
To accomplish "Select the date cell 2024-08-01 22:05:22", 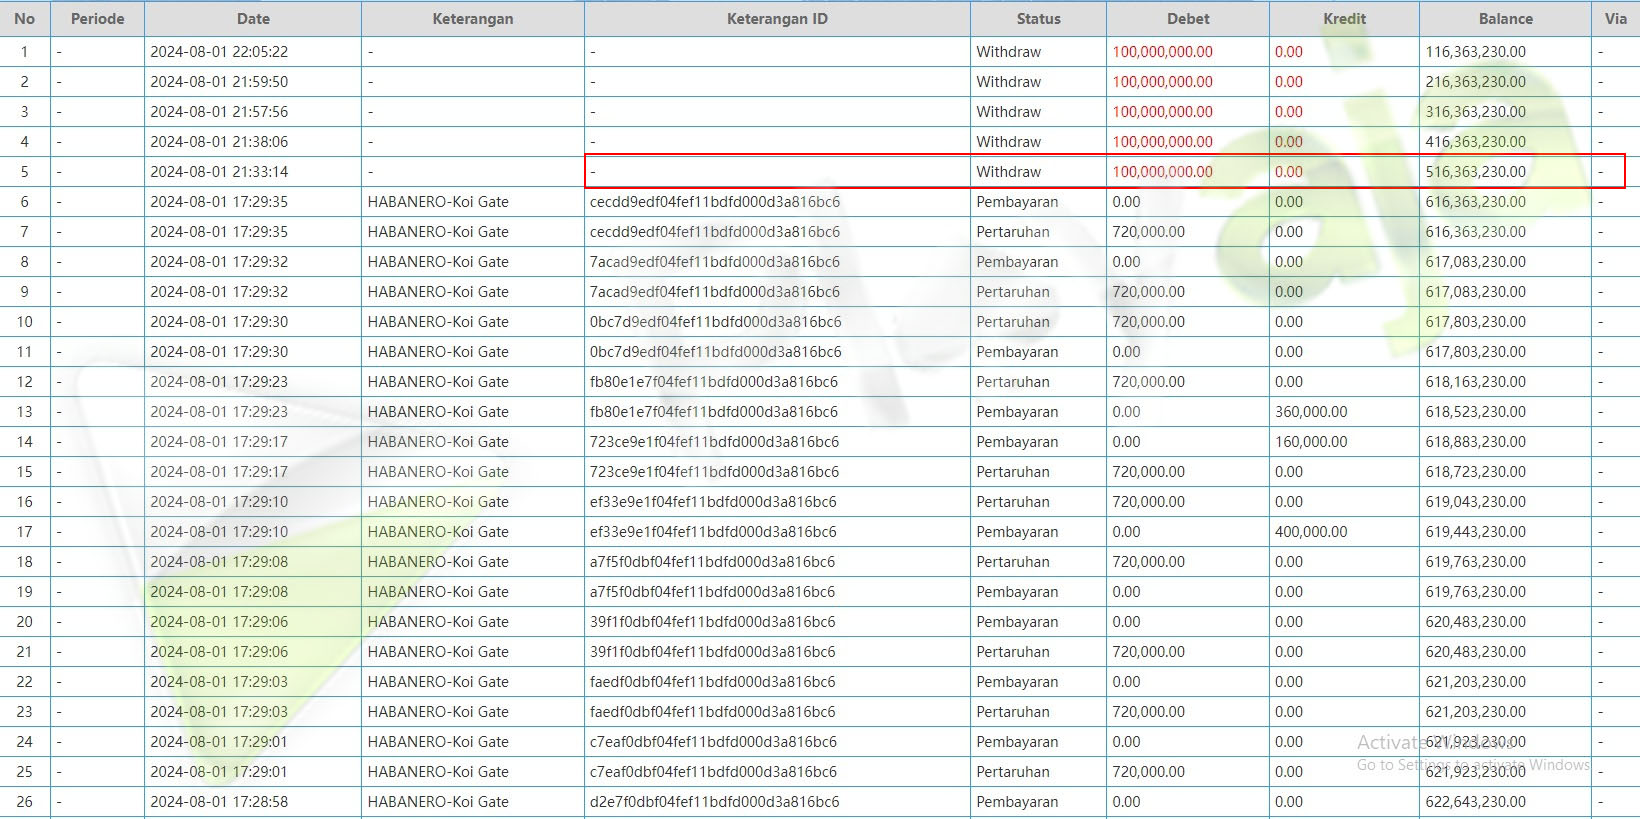I will (x=219, y=52).
